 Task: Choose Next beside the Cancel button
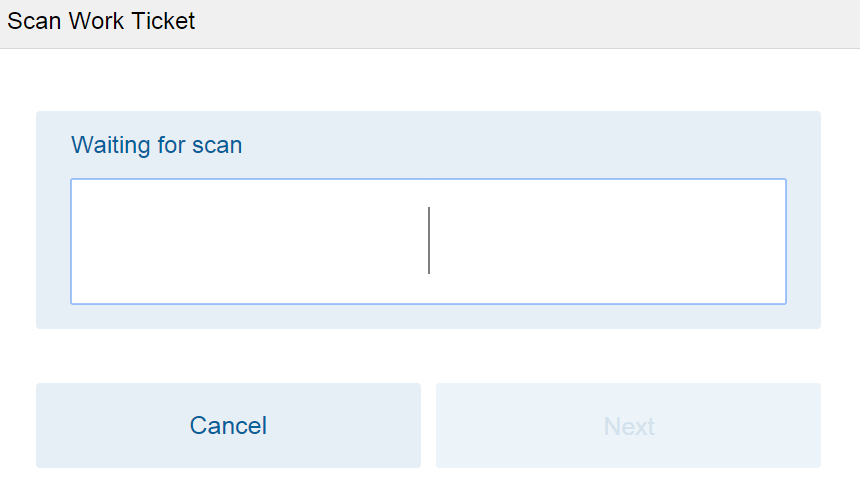pos(628,425)
